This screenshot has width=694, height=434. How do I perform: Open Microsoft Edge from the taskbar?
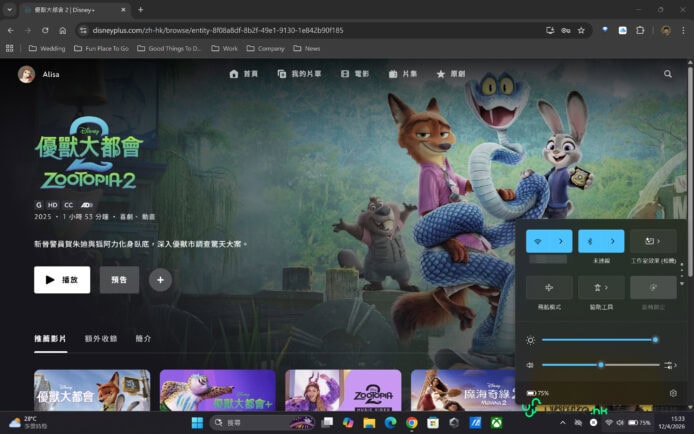click(x=390, y=423)
